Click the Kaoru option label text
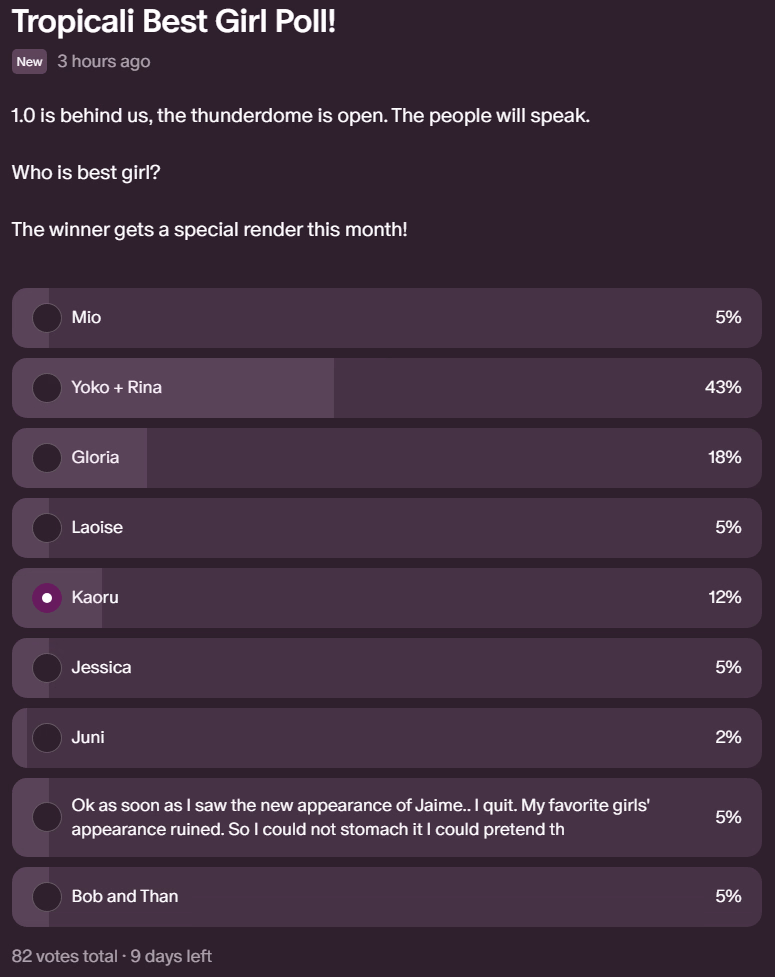The image size is (775, 977). [x=95, y=597]
